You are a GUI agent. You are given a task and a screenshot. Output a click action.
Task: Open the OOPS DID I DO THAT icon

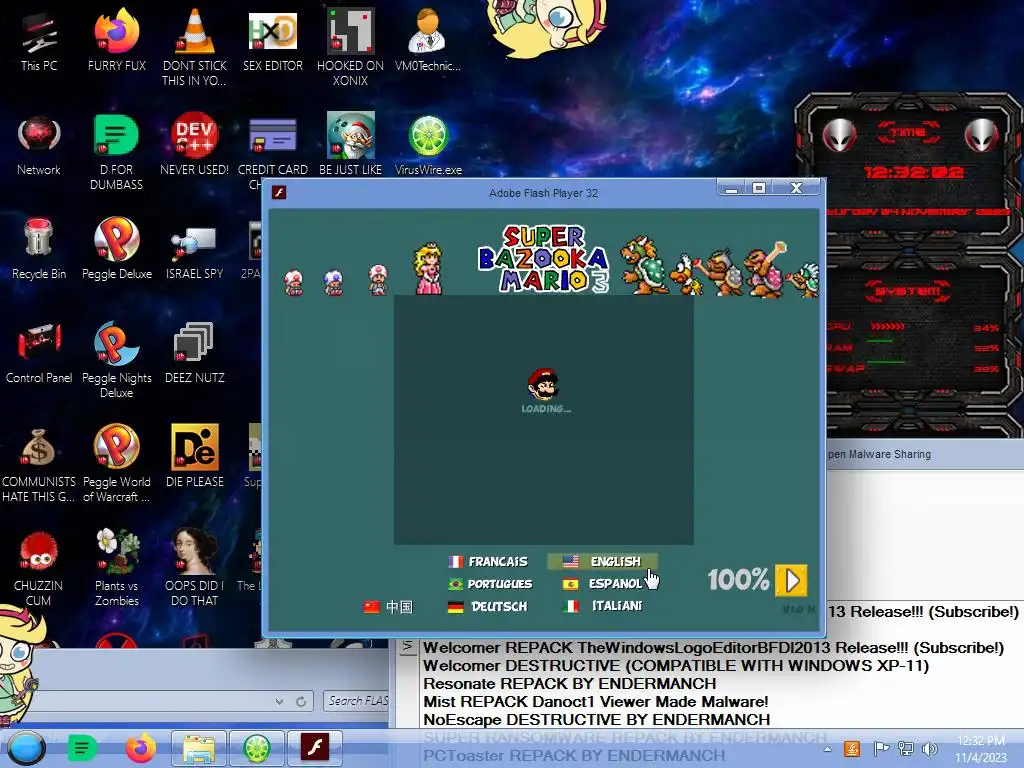click(195, 568)
